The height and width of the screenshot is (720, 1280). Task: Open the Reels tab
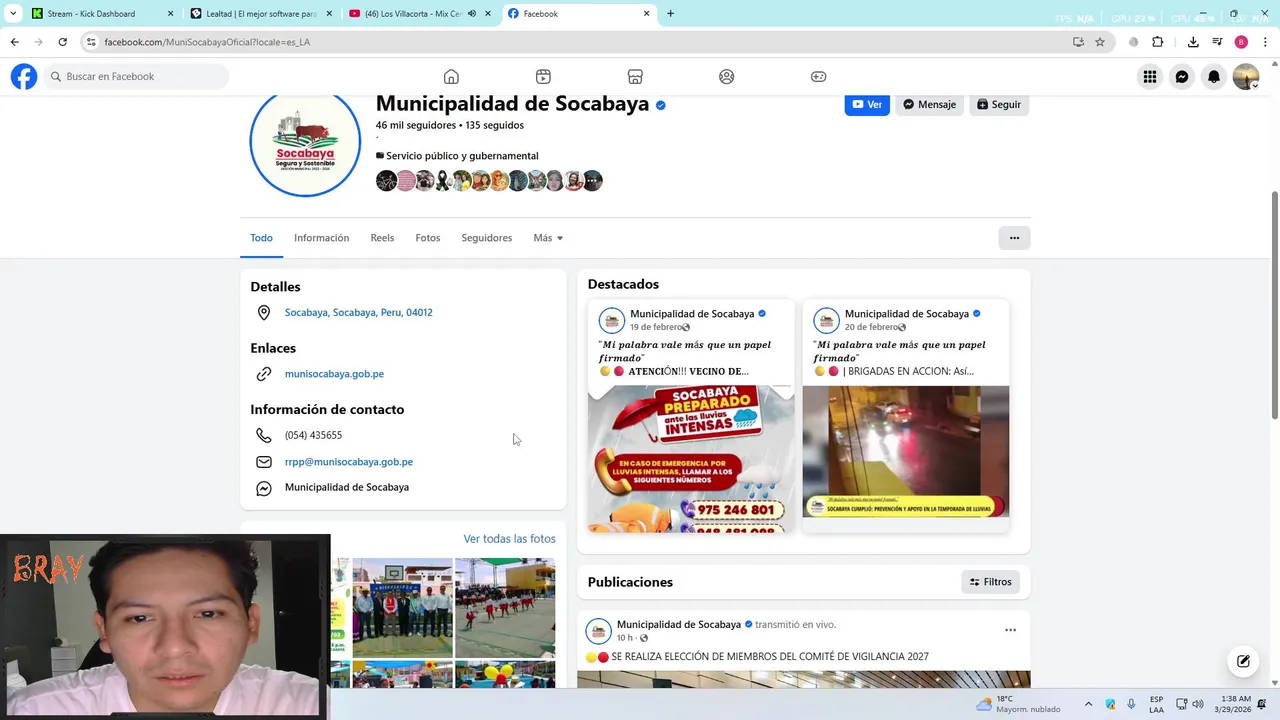382,238
